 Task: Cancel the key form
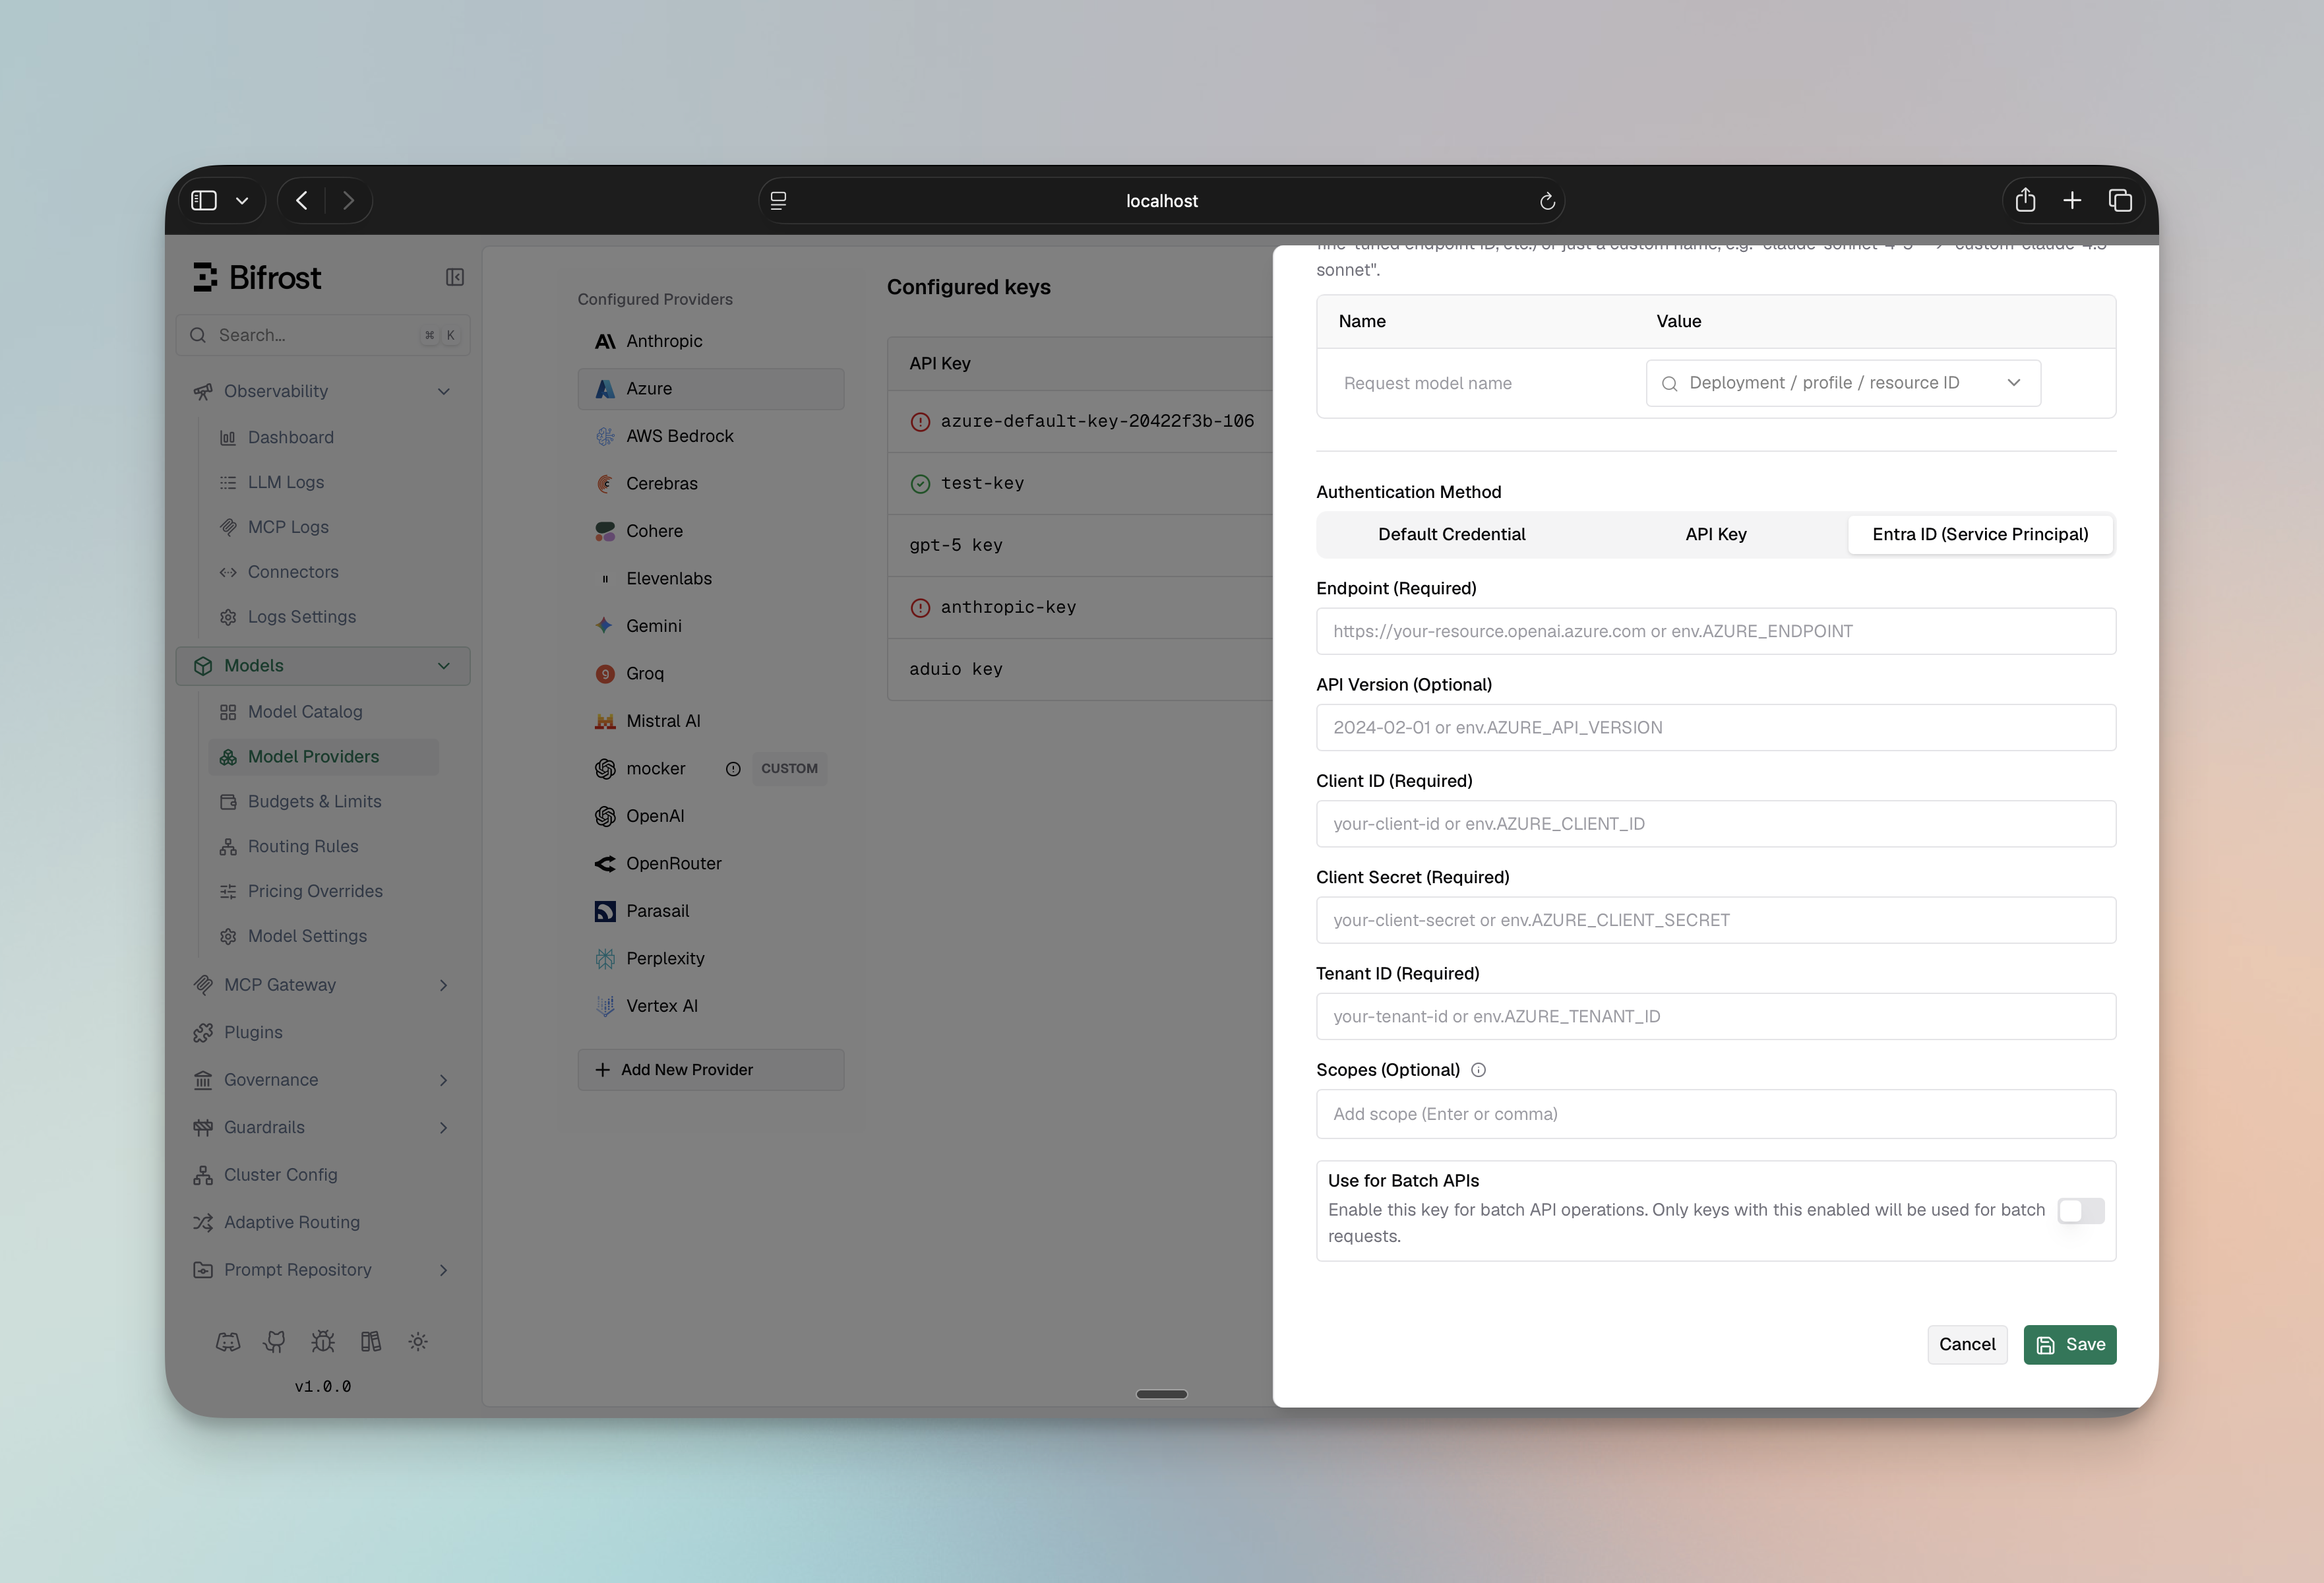1967,1345
